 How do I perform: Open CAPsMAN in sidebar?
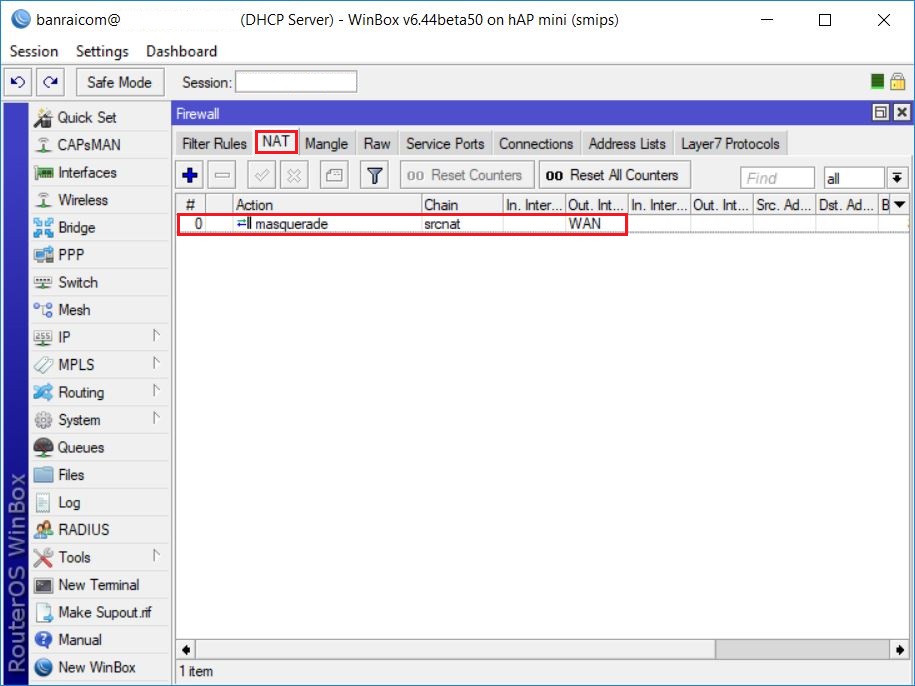pyautogui.click(x=100, y=145)
